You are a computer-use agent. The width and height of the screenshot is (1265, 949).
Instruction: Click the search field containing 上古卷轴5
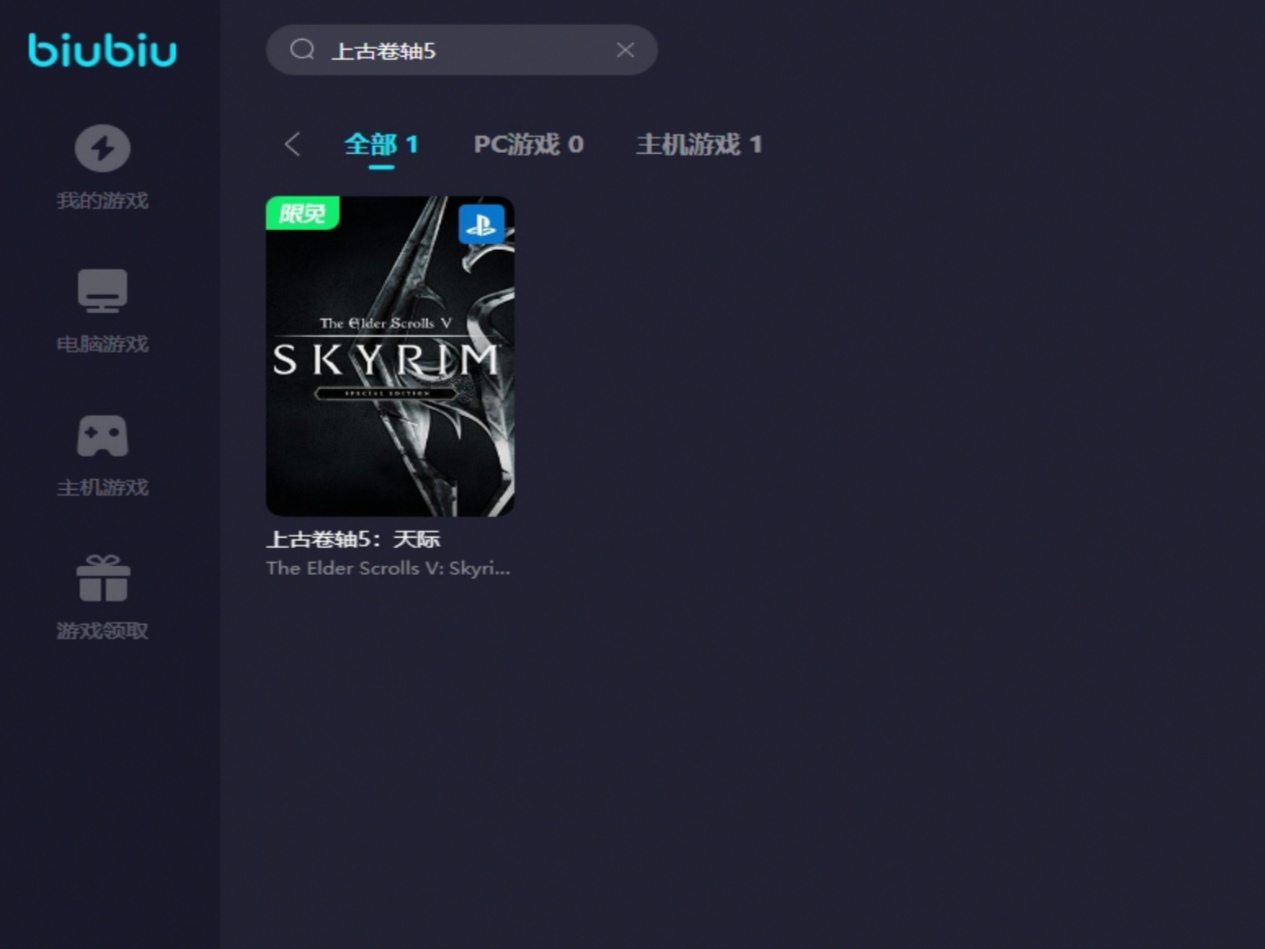[x=462, y=50]
